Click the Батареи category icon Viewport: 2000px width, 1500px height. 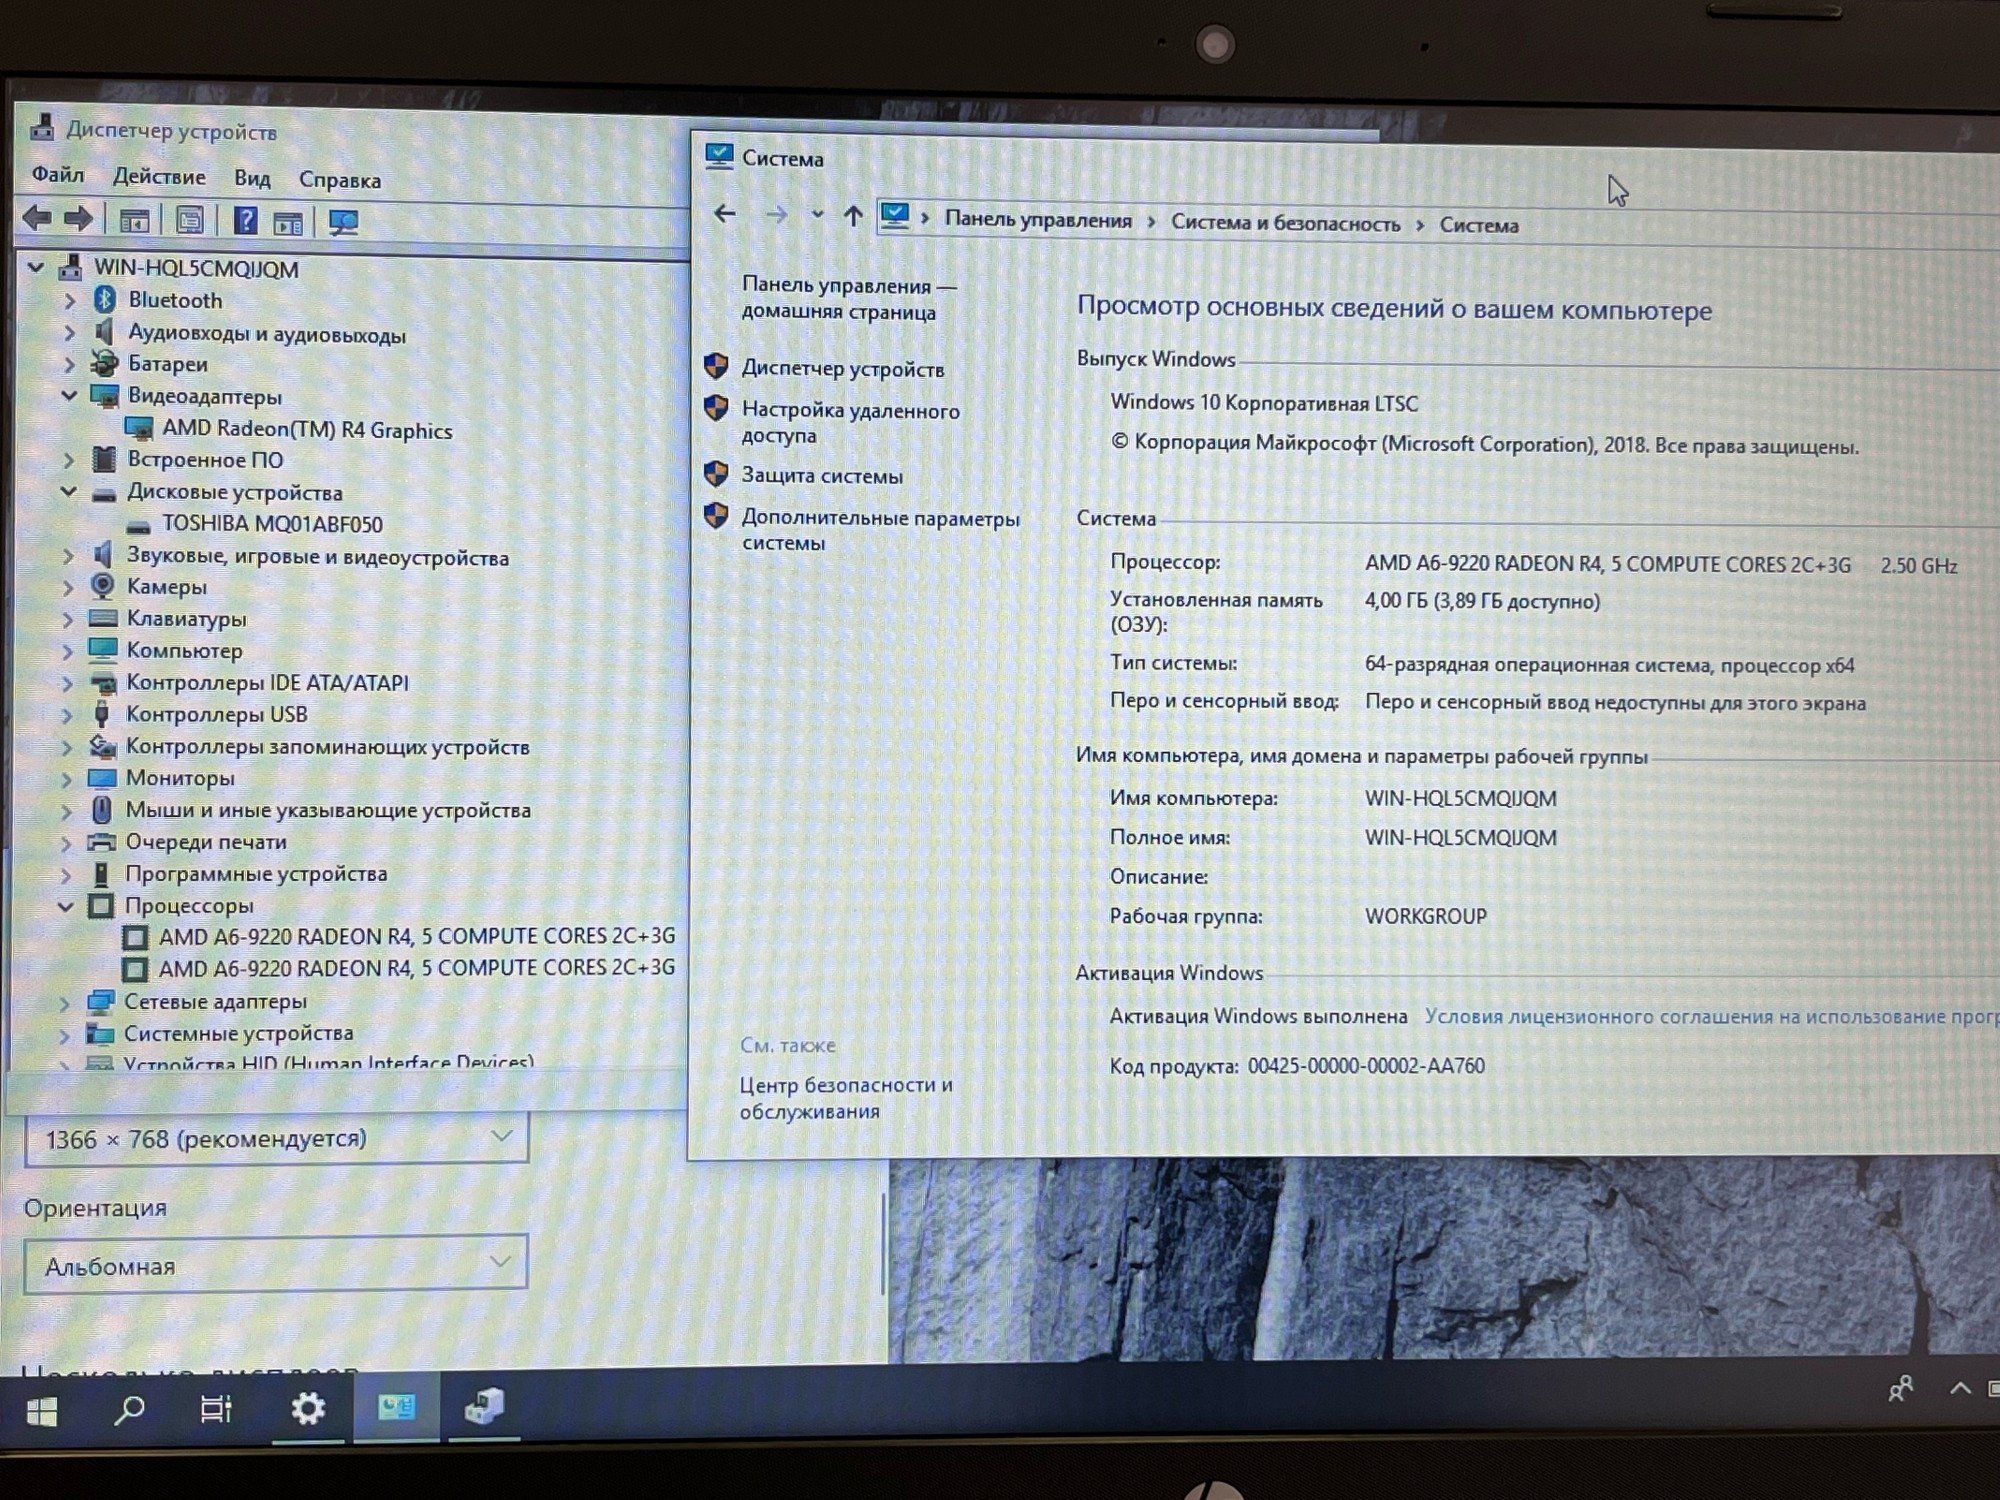tap(104, 363)
